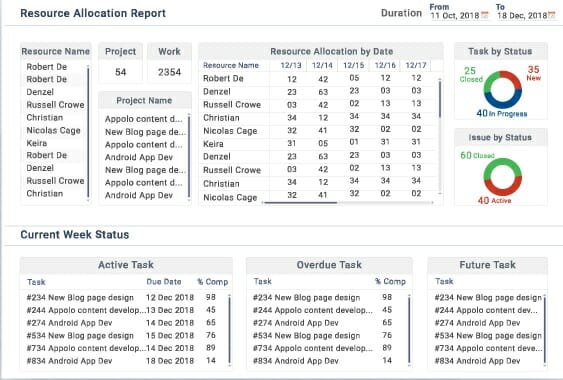Click the Project count value 54
Screen dimensions: 563x380
(x=121, y=72)
